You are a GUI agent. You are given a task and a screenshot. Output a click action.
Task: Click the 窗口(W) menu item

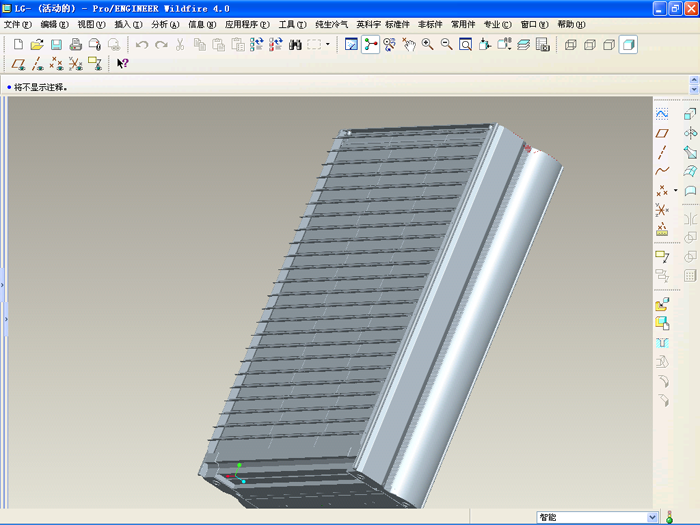click(x=533, y=24)
